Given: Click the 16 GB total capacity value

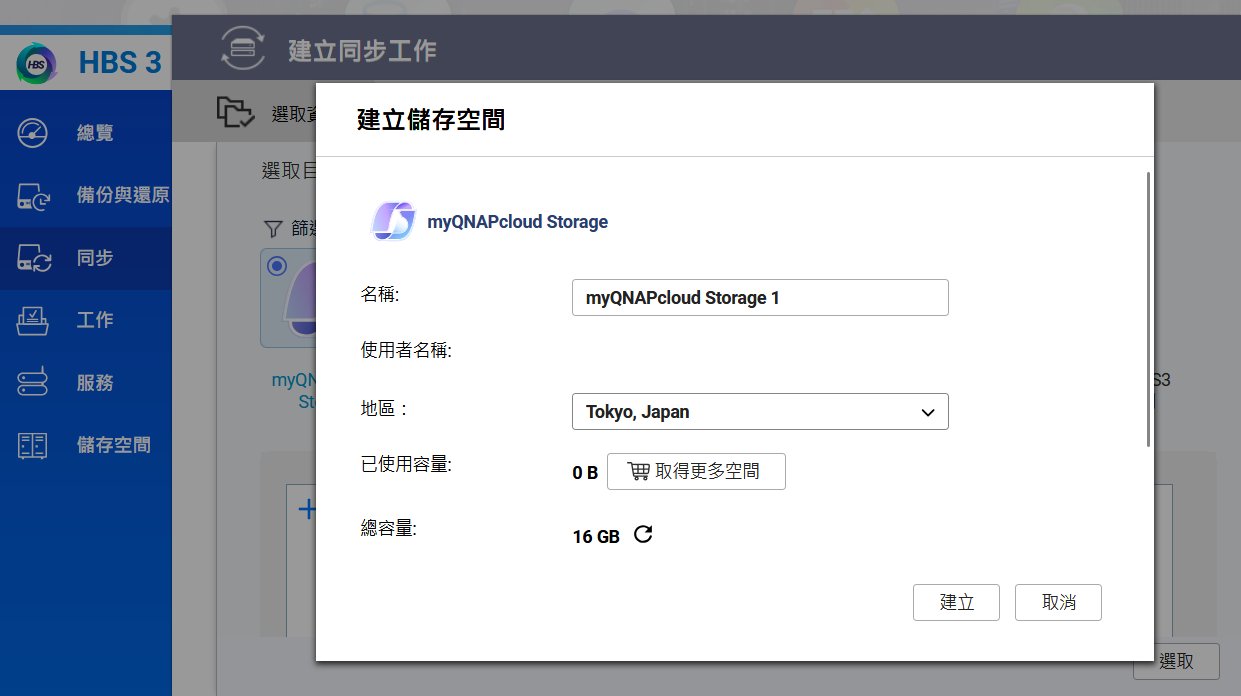Looking at the screenshot, I should click(596, 537).
